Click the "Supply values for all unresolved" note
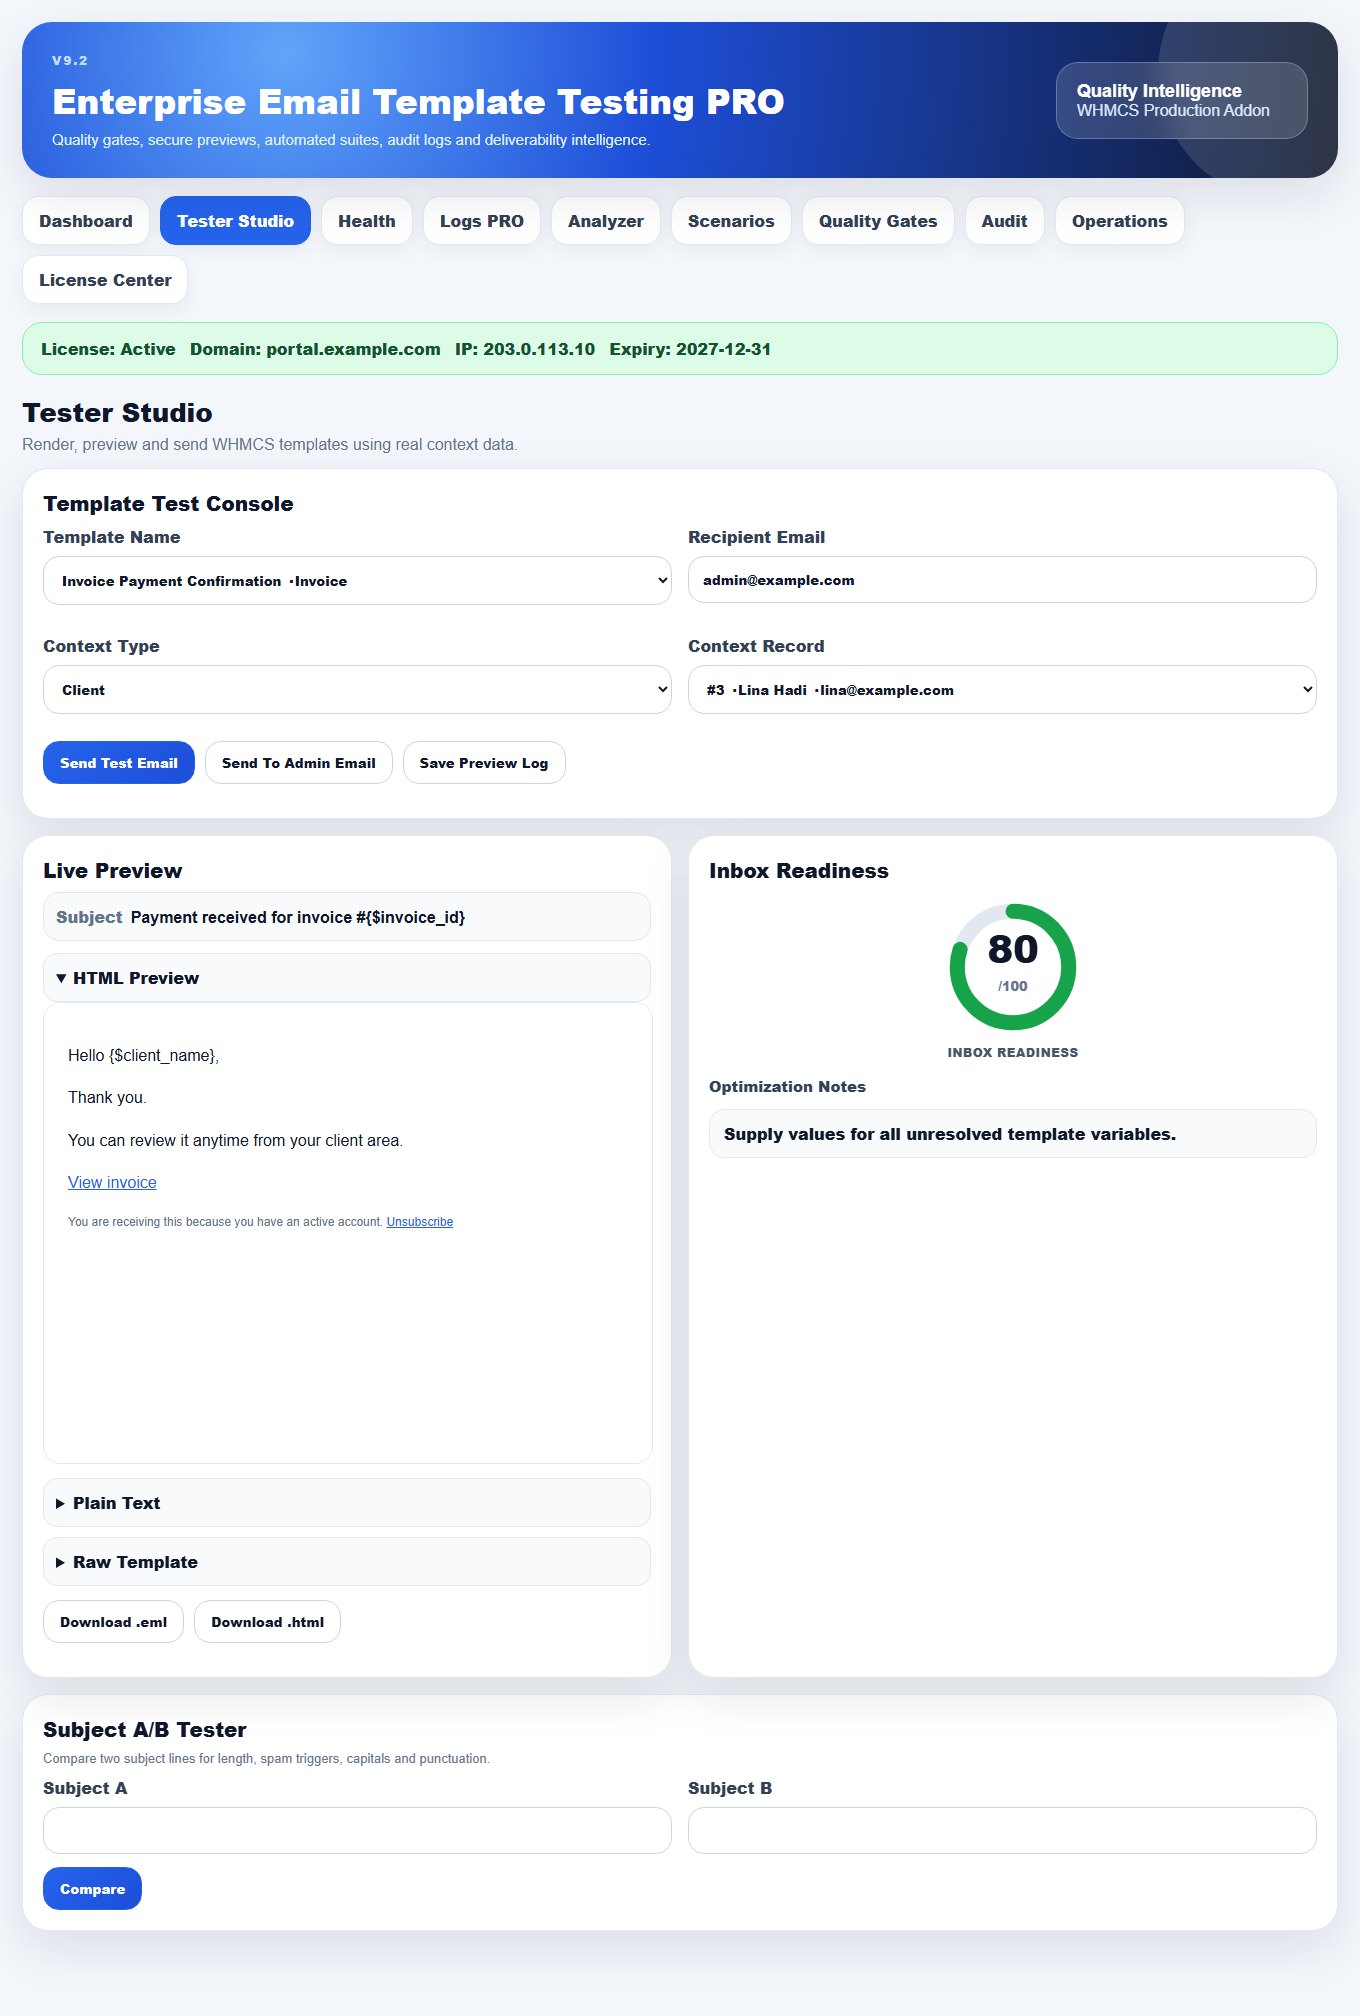Screen dimensions: 1360x2016 [1013, 1134]
